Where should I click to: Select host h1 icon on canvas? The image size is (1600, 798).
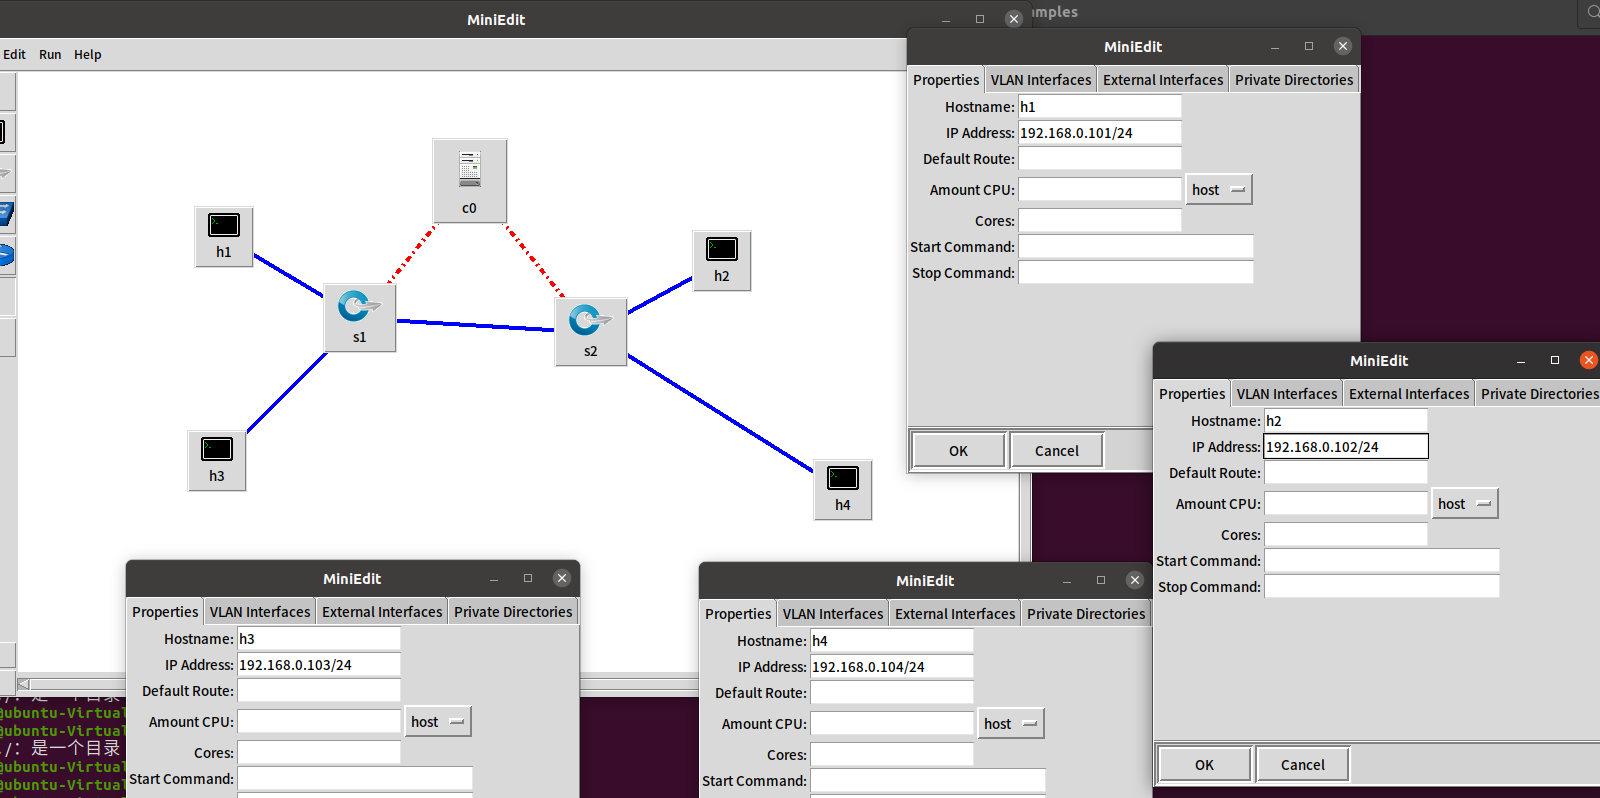pyautogui.click(x=224, y=237)
